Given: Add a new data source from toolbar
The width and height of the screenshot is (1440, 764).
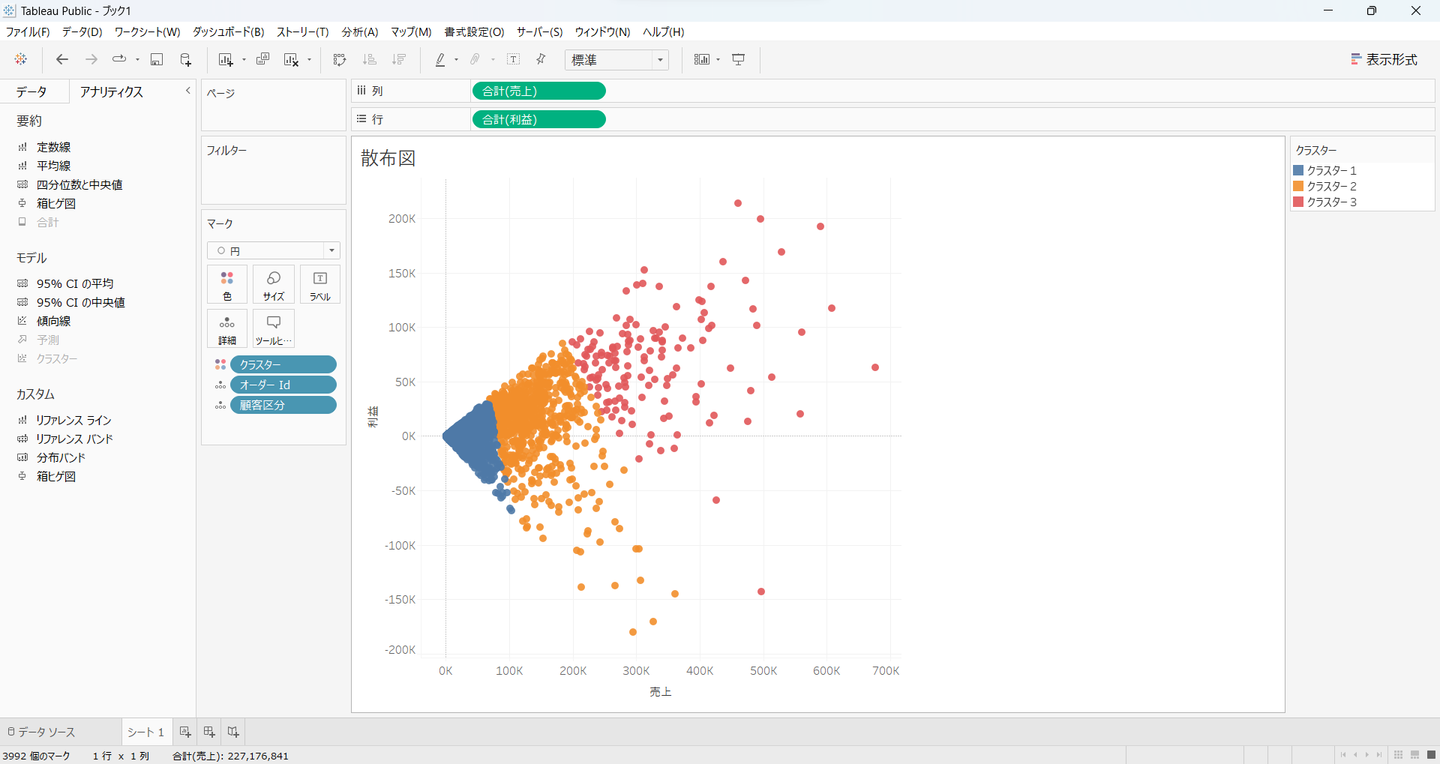Looking at the screenshot, I should 186,60.
